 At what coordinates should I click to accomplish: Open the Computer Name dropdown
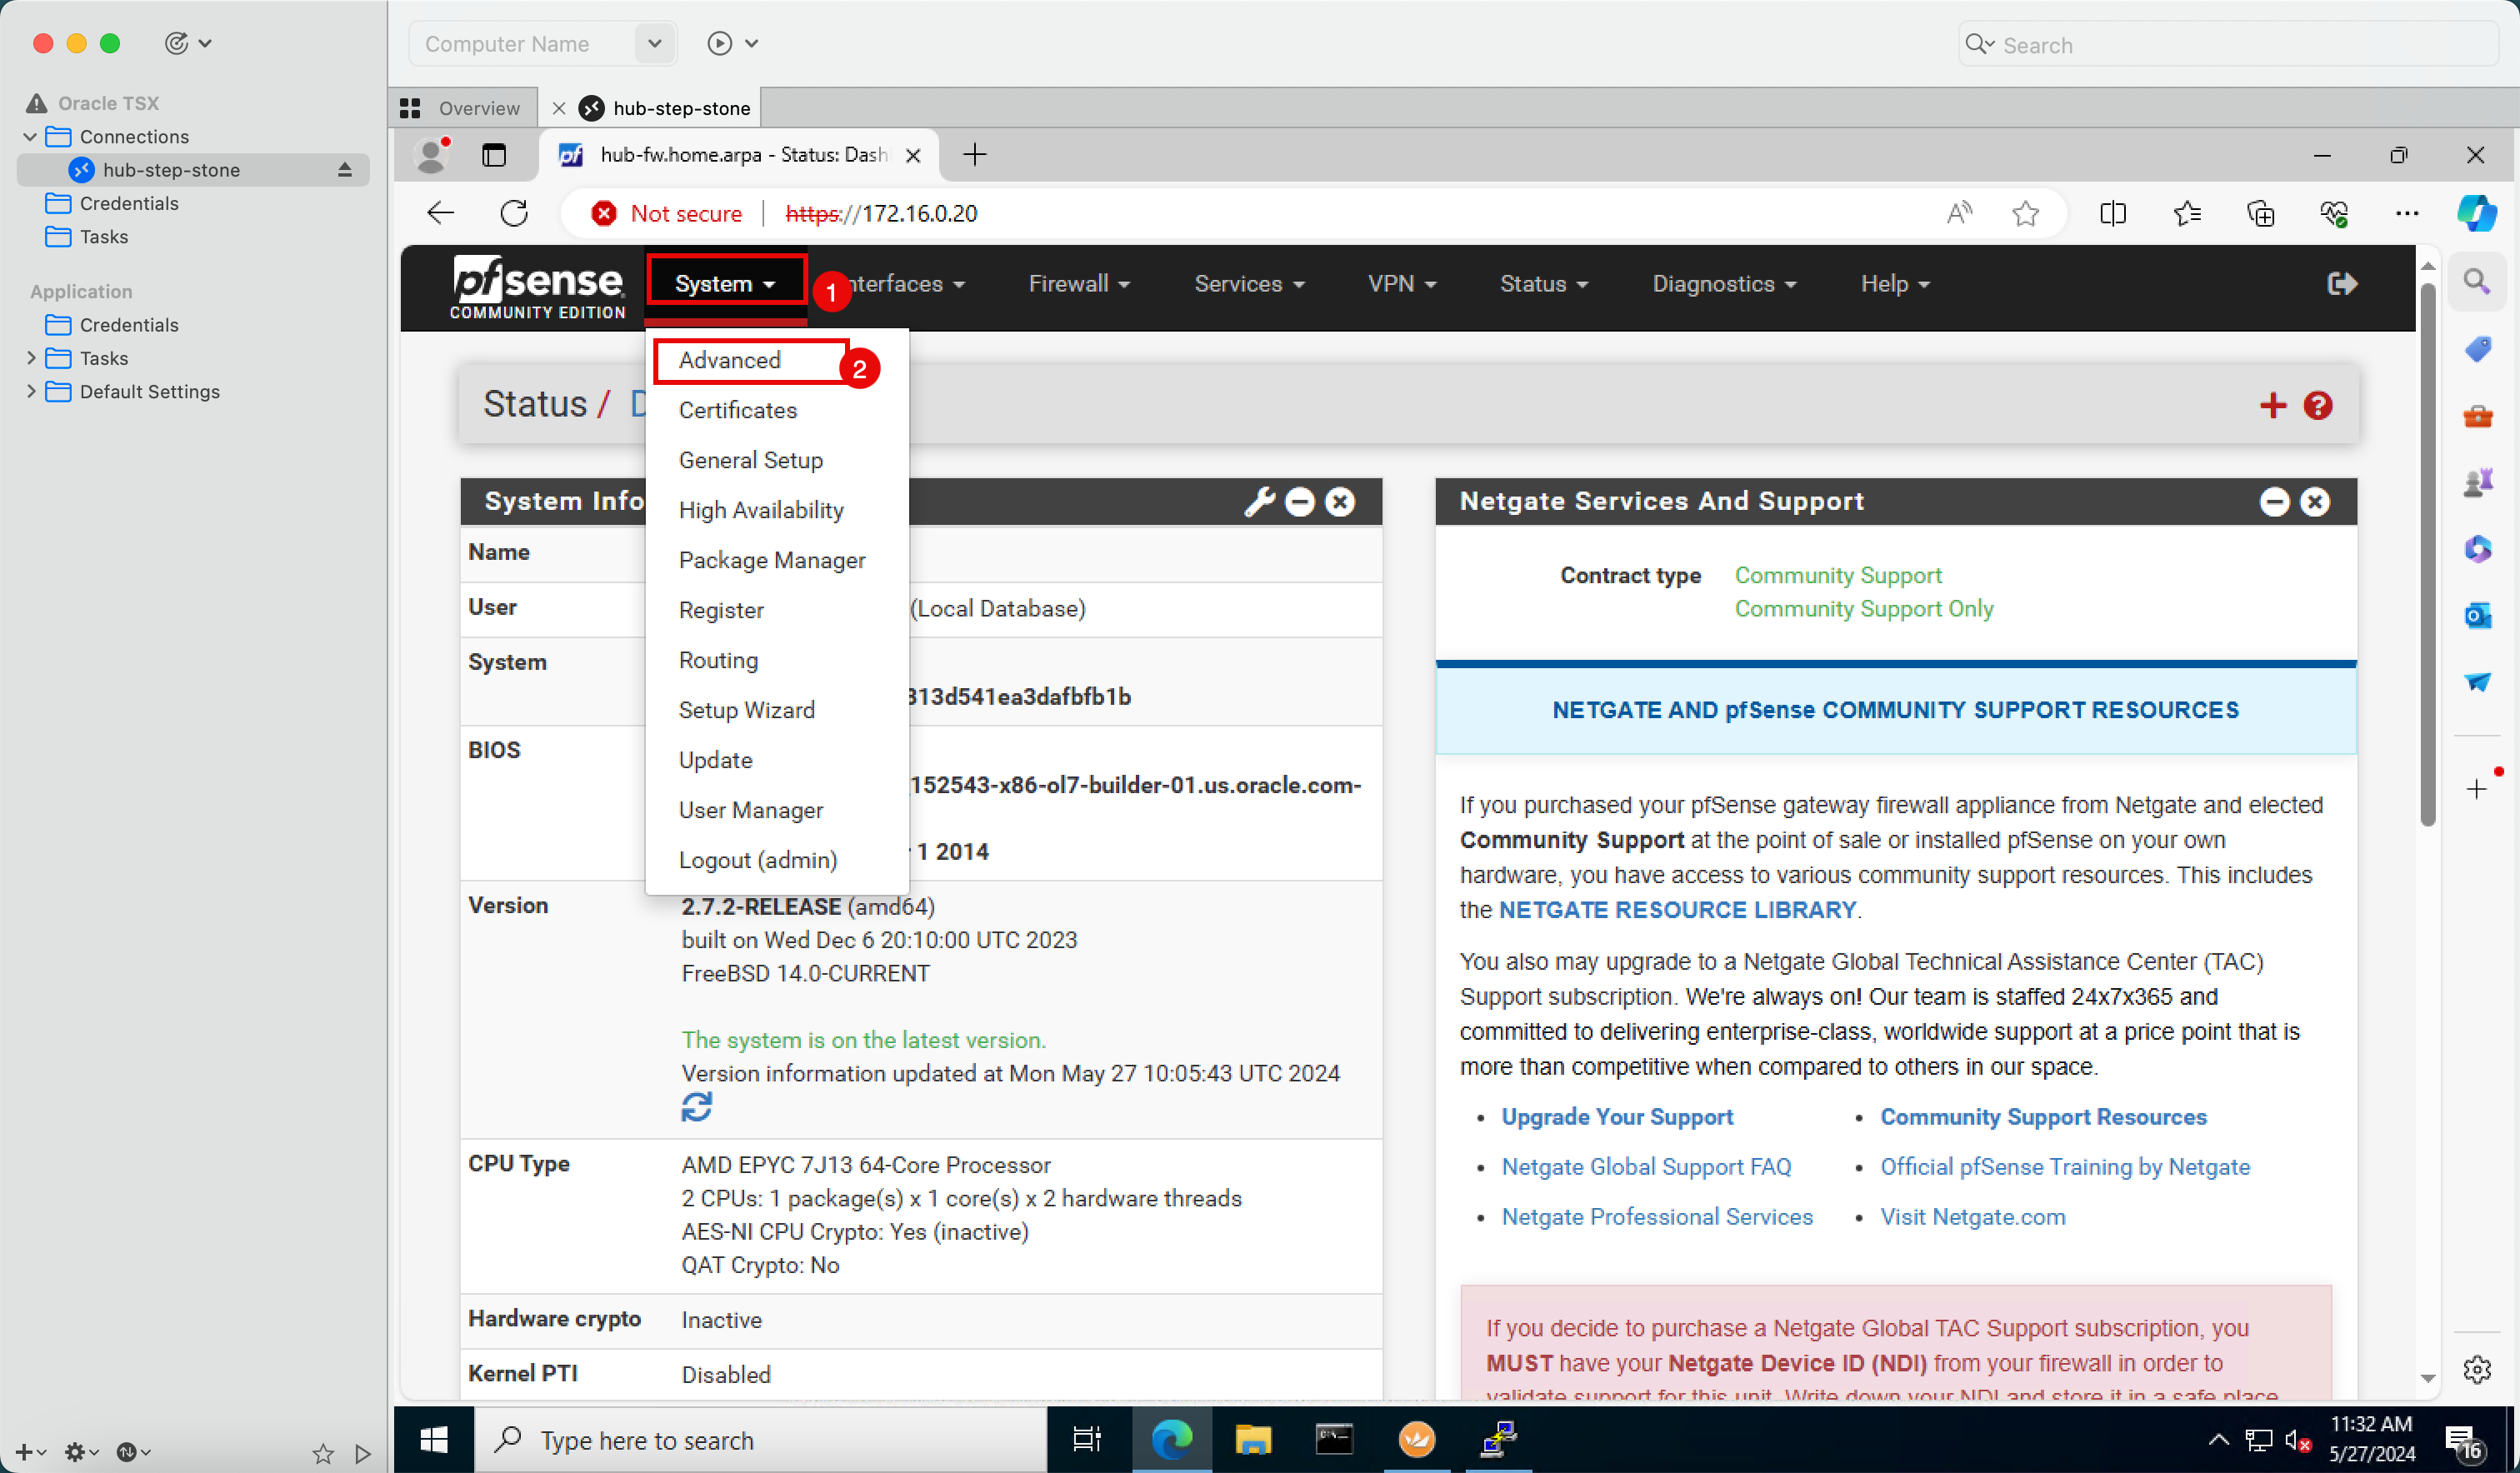pos(654,43)
